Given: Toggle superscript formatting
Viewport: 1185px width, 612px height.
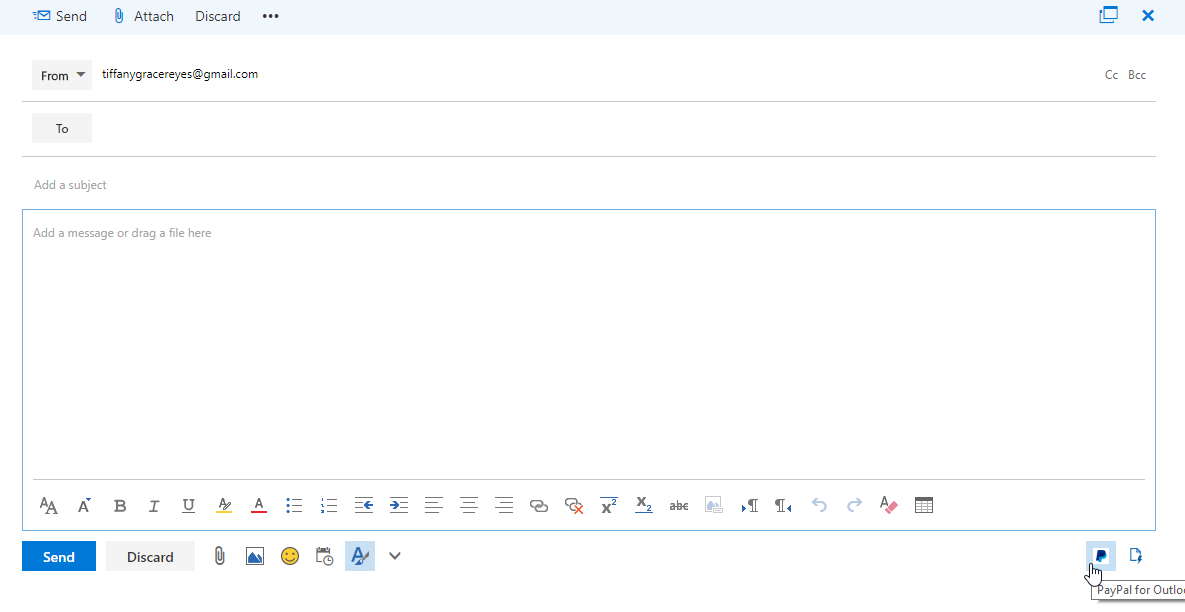Looking at the screenshot, I should [609, 505].
